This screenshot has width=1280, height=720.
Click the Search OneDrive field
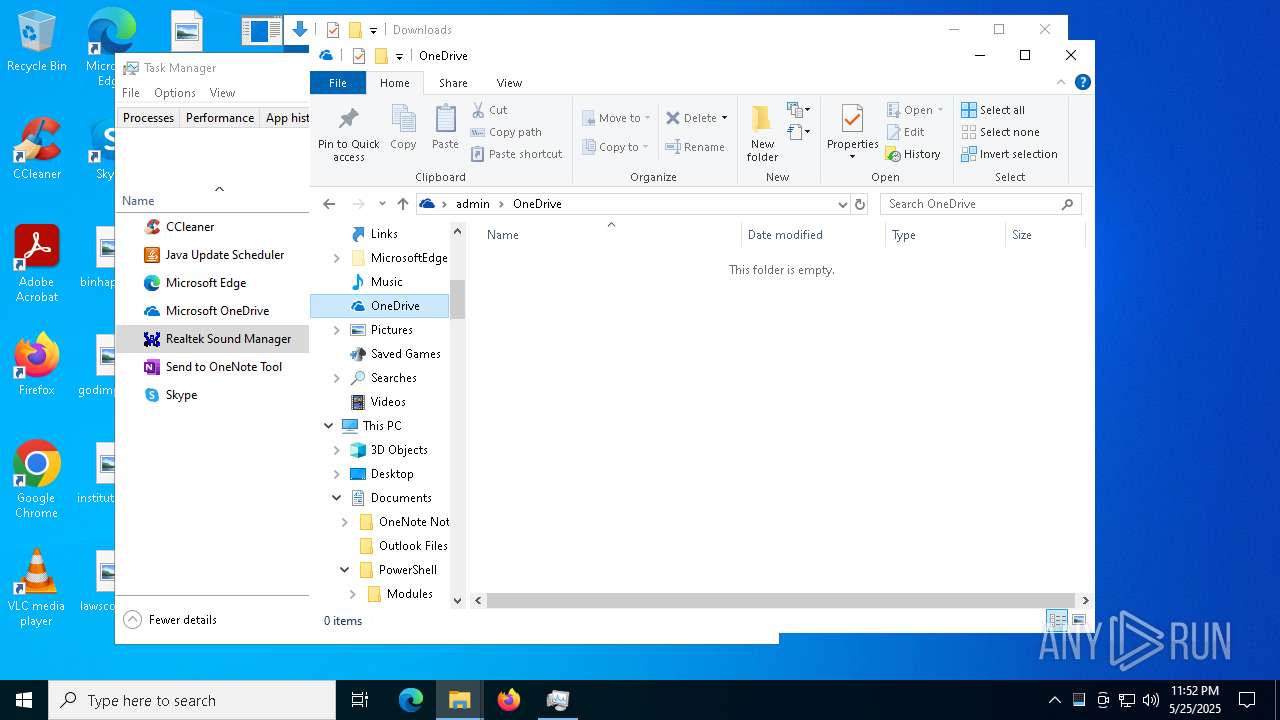coord(980,204)
